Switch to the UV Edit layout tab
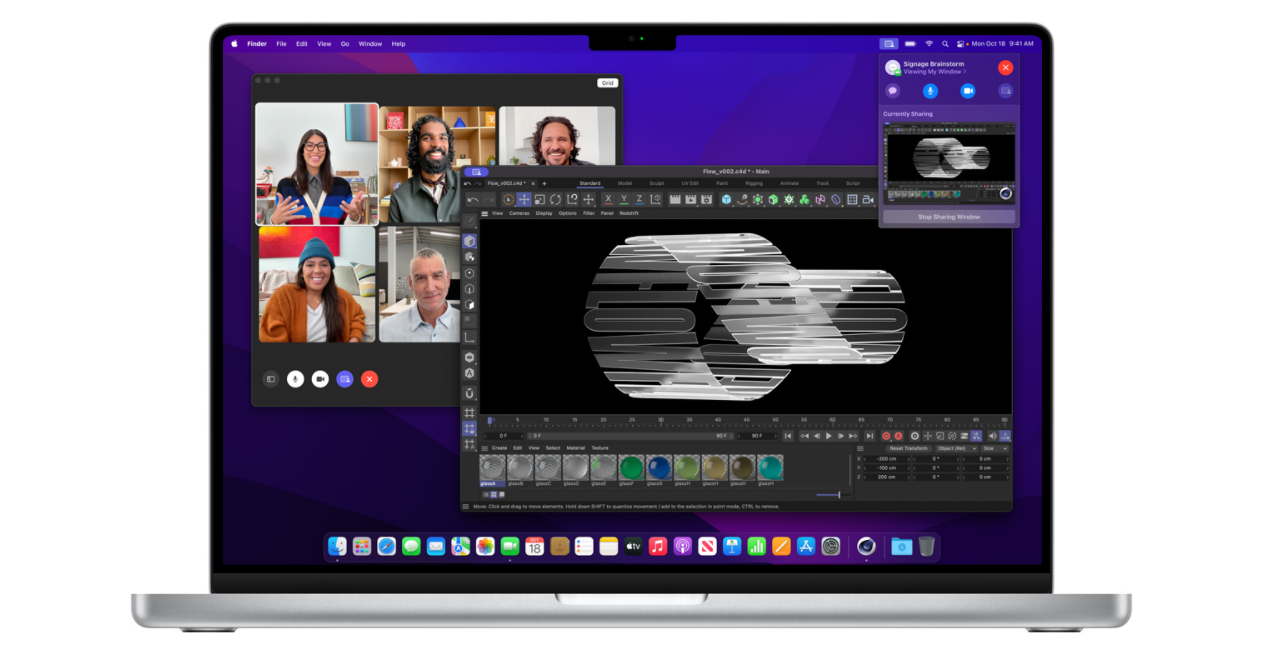The height and width of the screenshot is (648, 1272). coord(690,183)
